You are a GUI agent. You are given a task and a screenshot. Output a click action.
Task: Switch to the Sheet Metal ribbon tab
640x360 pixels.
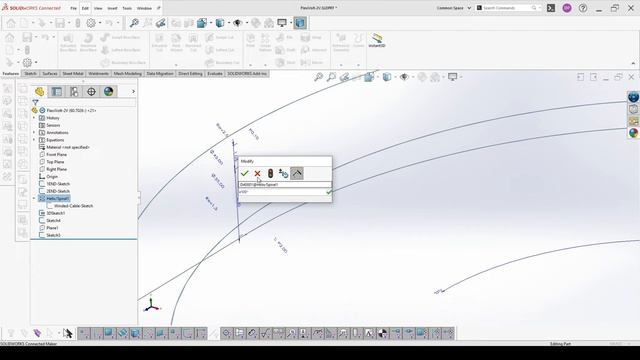73,74
